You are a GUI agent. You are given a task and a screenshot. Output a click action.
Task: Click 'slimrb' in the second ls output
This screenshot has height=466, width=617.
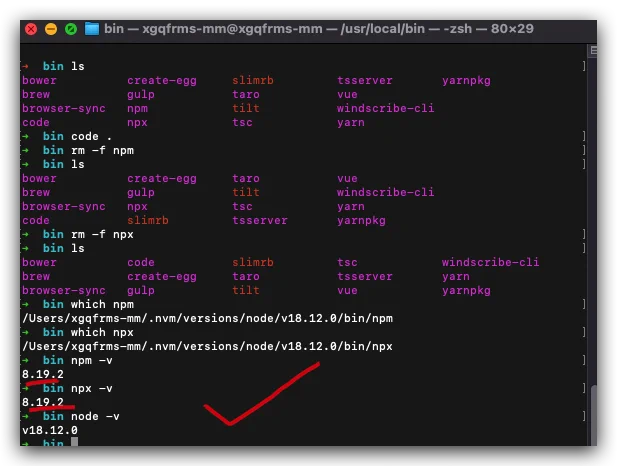pos(148,220)
